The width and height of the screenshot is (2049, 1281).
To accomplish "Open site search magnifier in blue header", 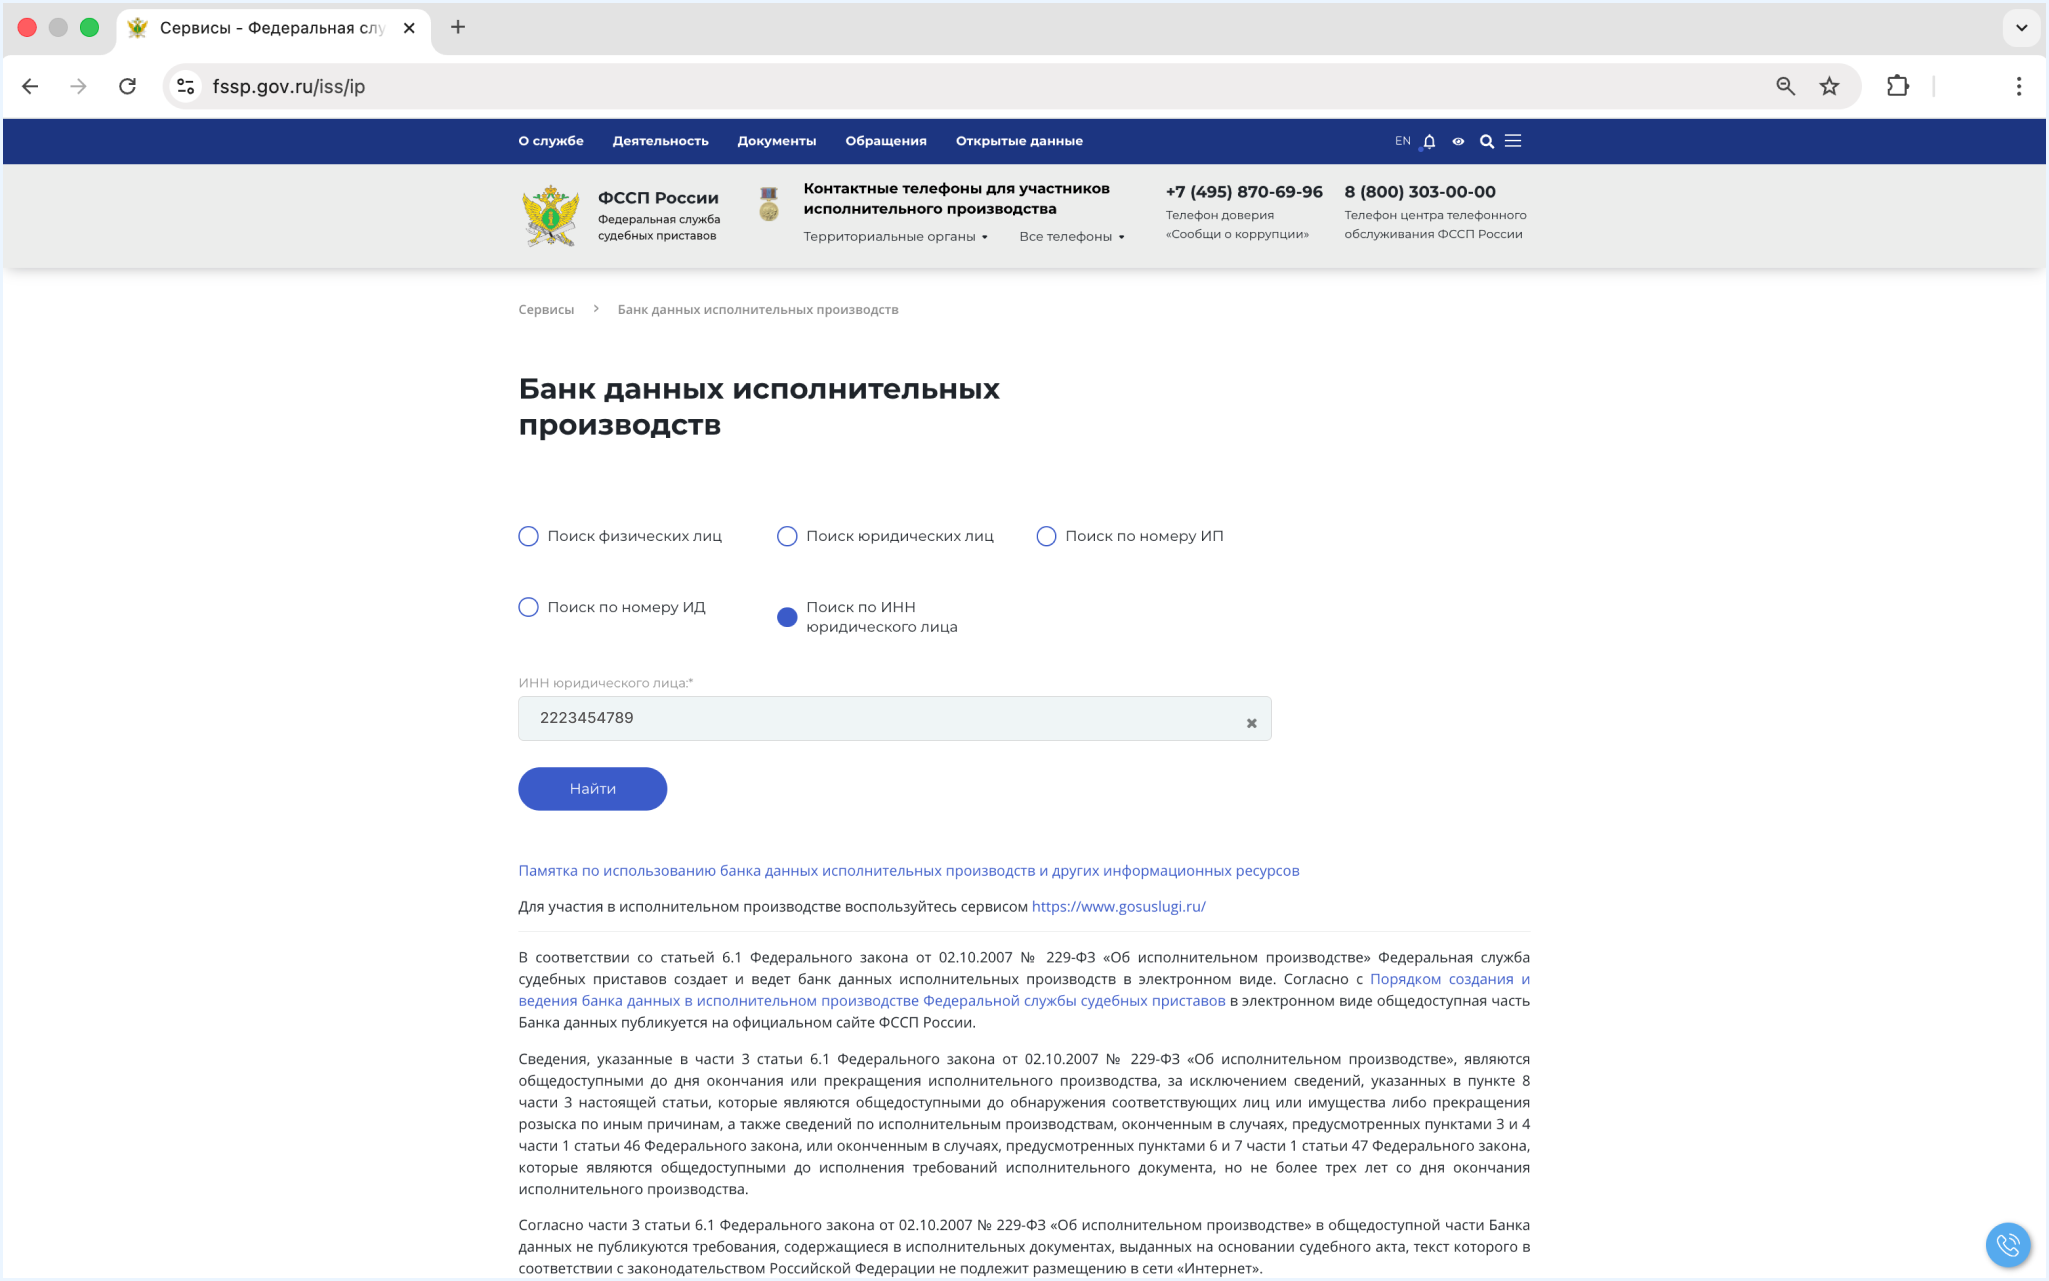I will [1487, 141].
